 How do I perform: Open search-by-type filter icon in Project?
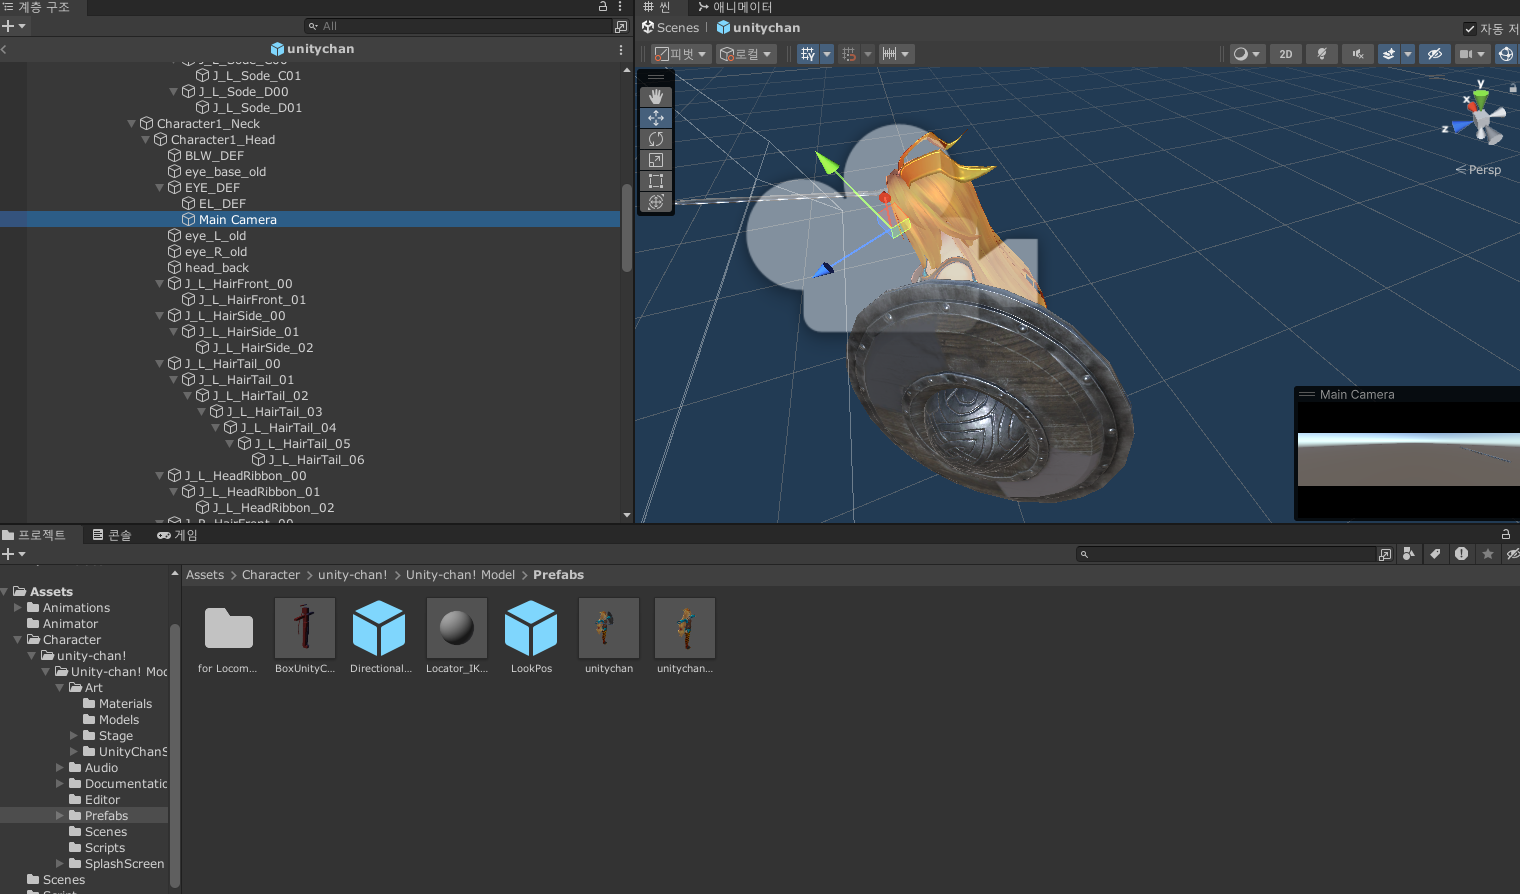click(x=1409, y=554)
